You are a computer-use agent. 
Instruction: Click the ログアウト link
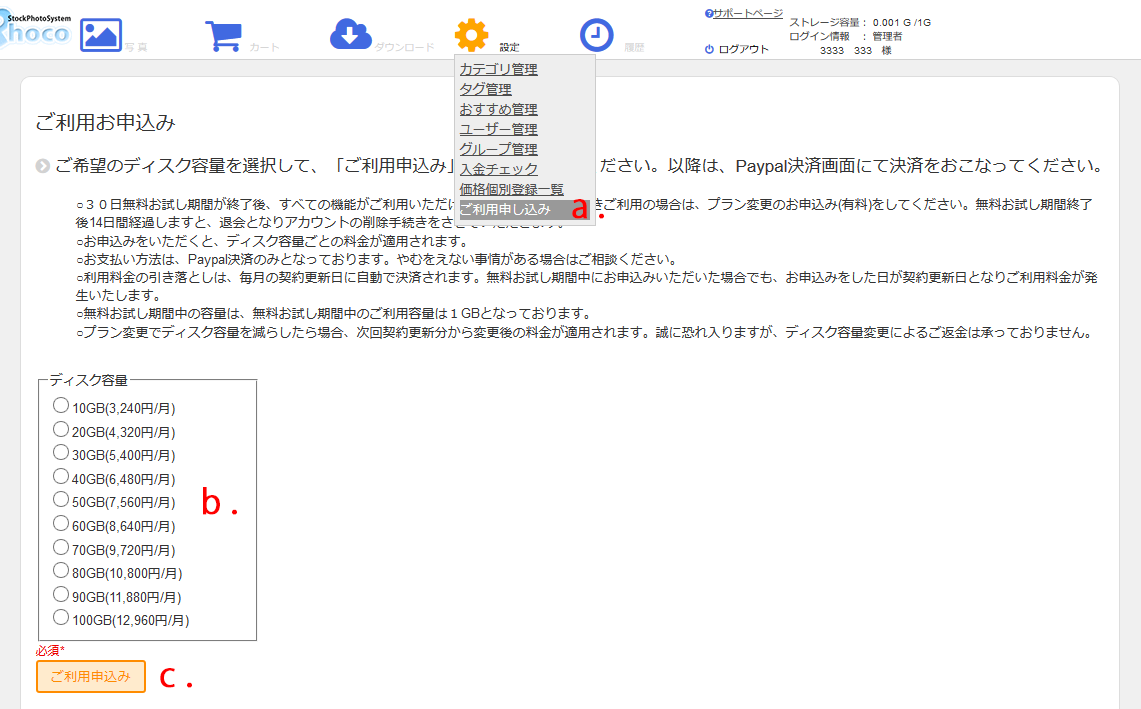[x=744, y=49]
